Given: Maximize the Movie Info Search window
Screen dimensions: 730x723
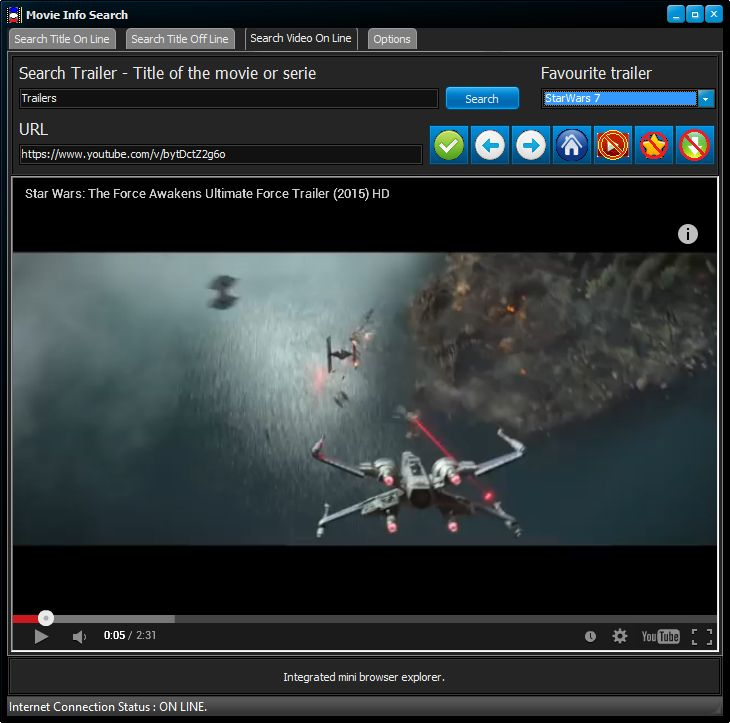Looking at the screenshot, I should (695, 15).
